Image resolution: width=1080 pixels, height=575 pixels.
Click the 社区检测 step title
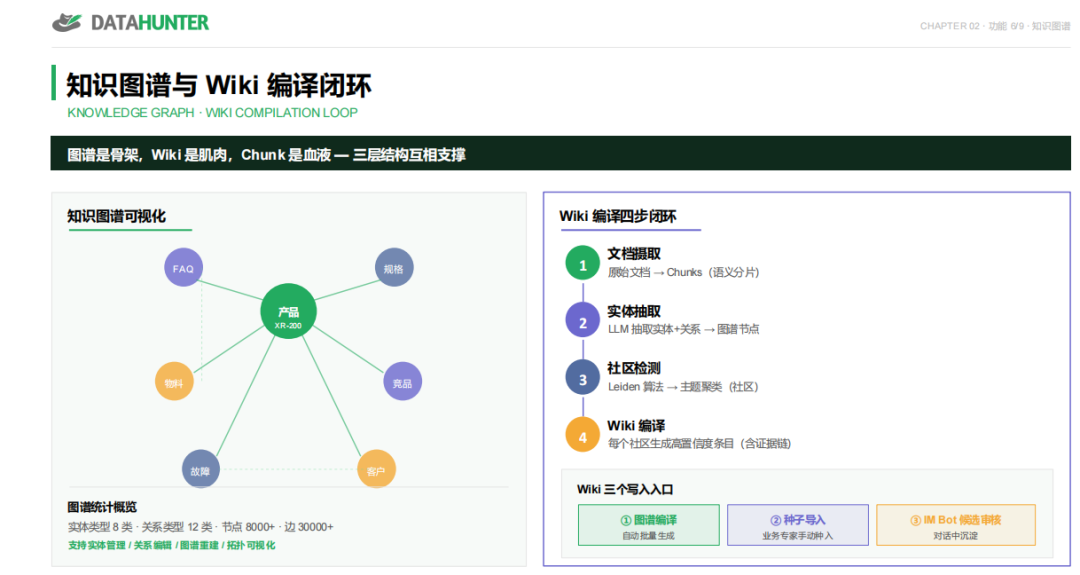[634, 368]
